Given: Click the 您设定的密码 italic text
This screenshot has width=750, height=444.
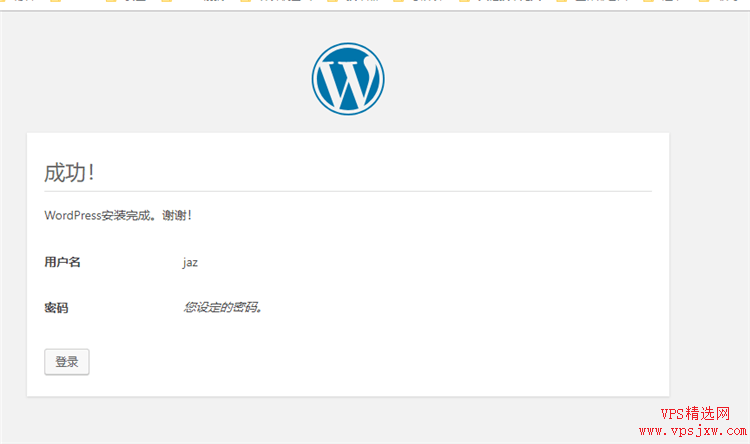Looking at the screenshot, I should tap(222, 307).
